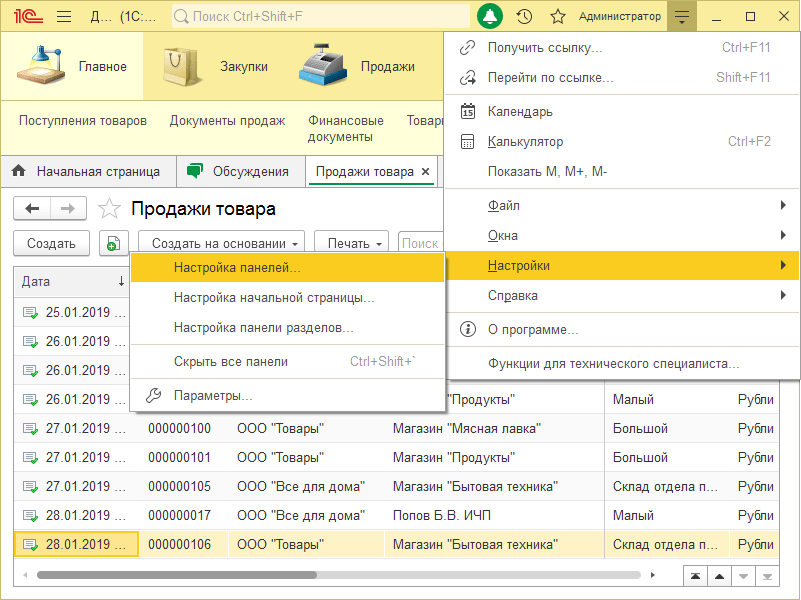Open О программе info item
The height and width of the screenshot is (600, 801).
[x=622, y=329]
